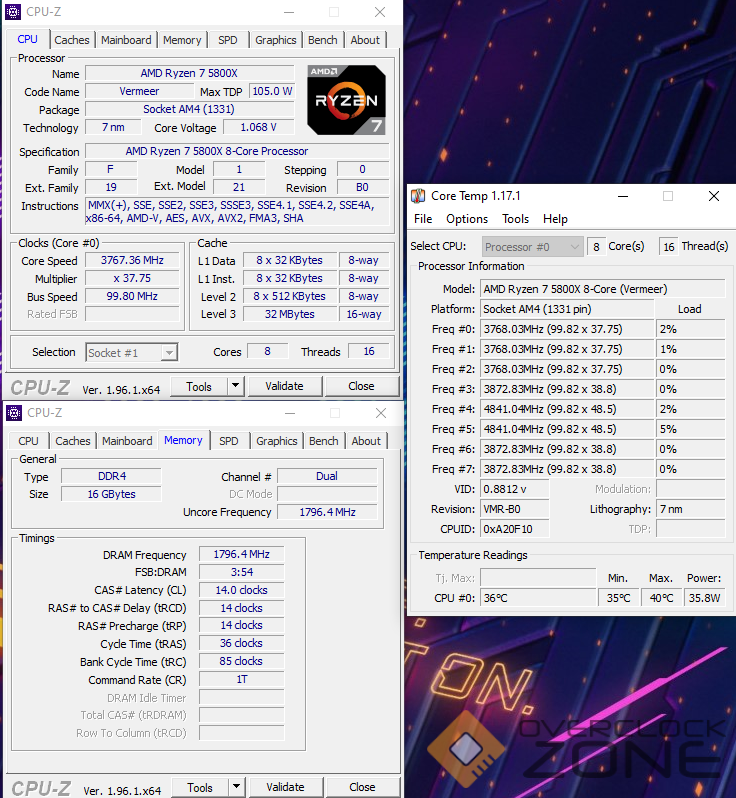Switch to Caches tab in upper CPU-Z window
The width and height of the screenshot is (736, 798).
[x=72, y=40]
